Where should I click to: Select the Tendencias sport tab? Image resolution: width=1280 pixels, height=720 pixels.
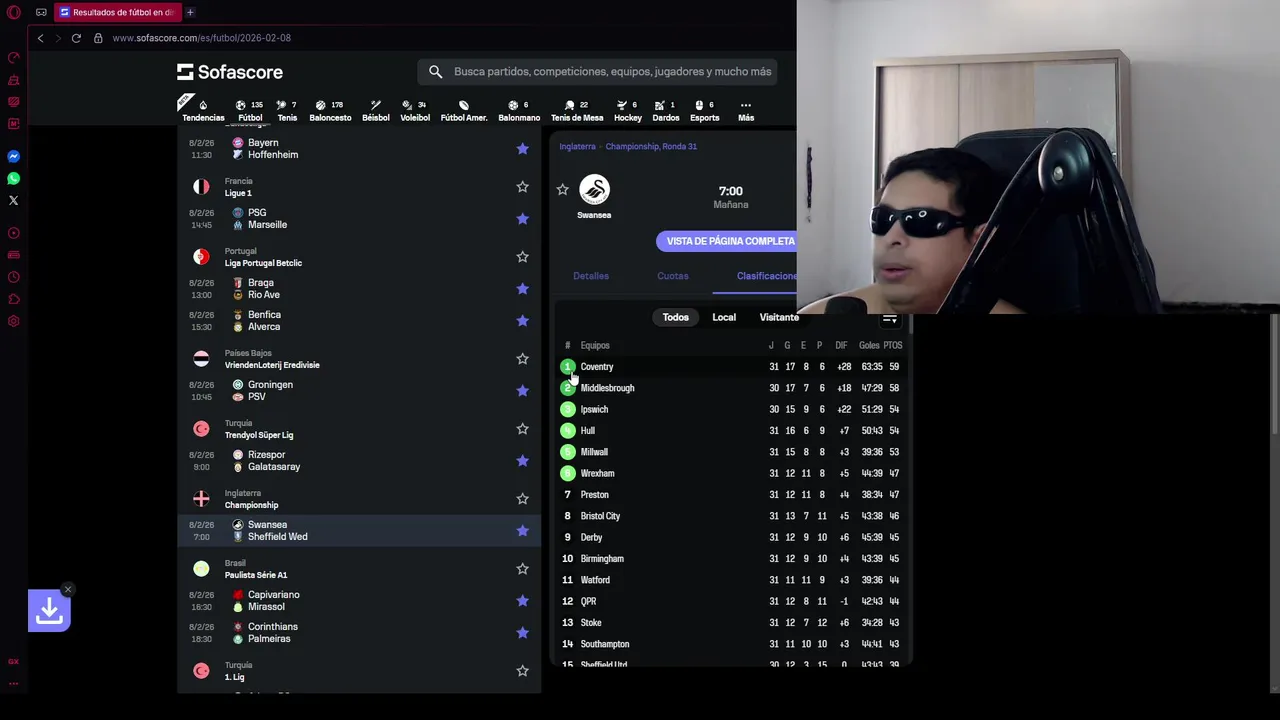(x=203, y=111)
